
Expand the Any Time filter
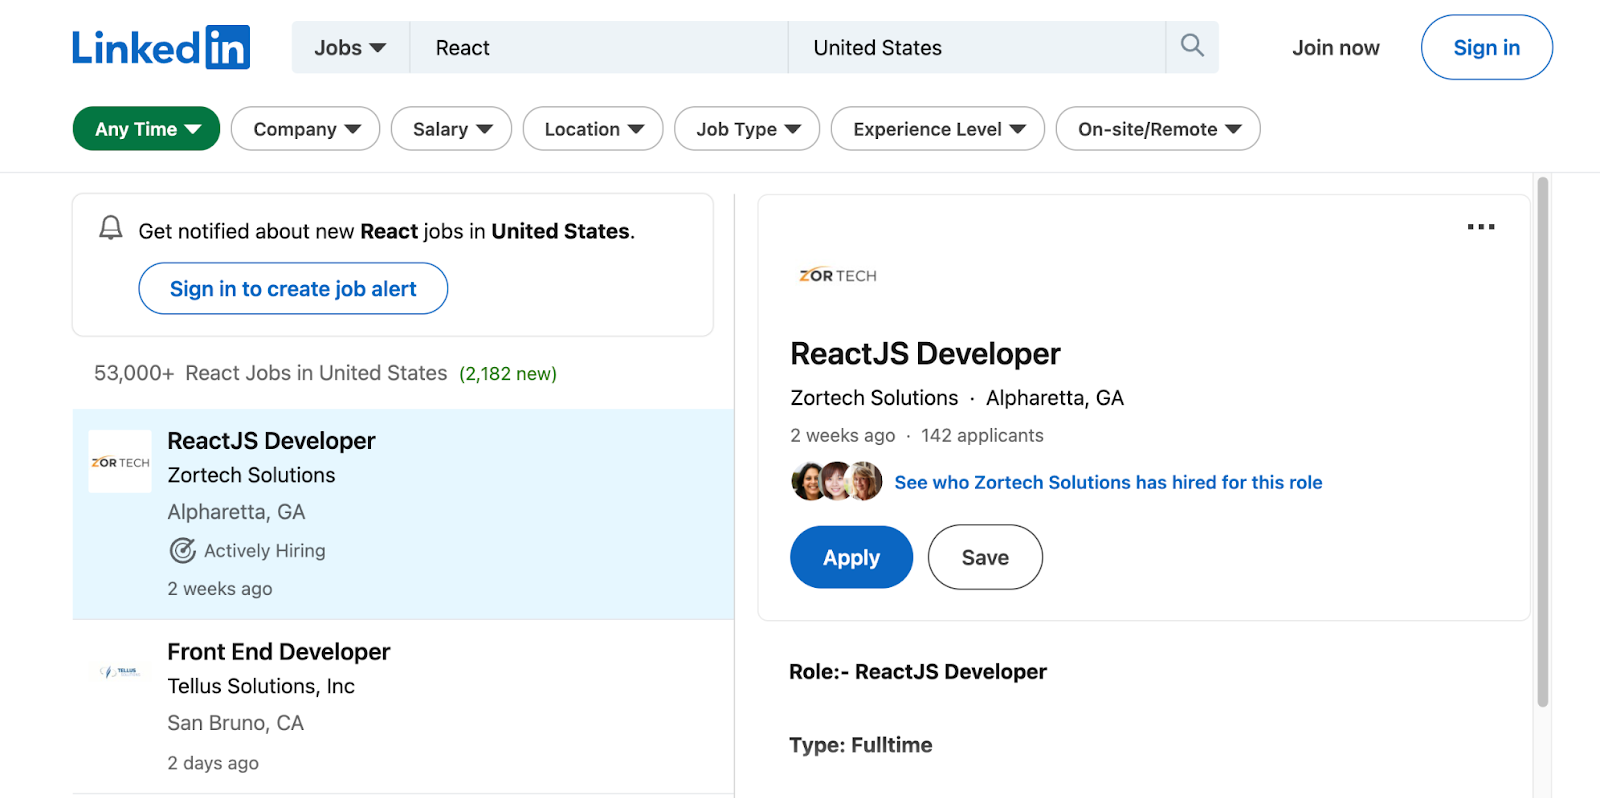pos(147,129)
